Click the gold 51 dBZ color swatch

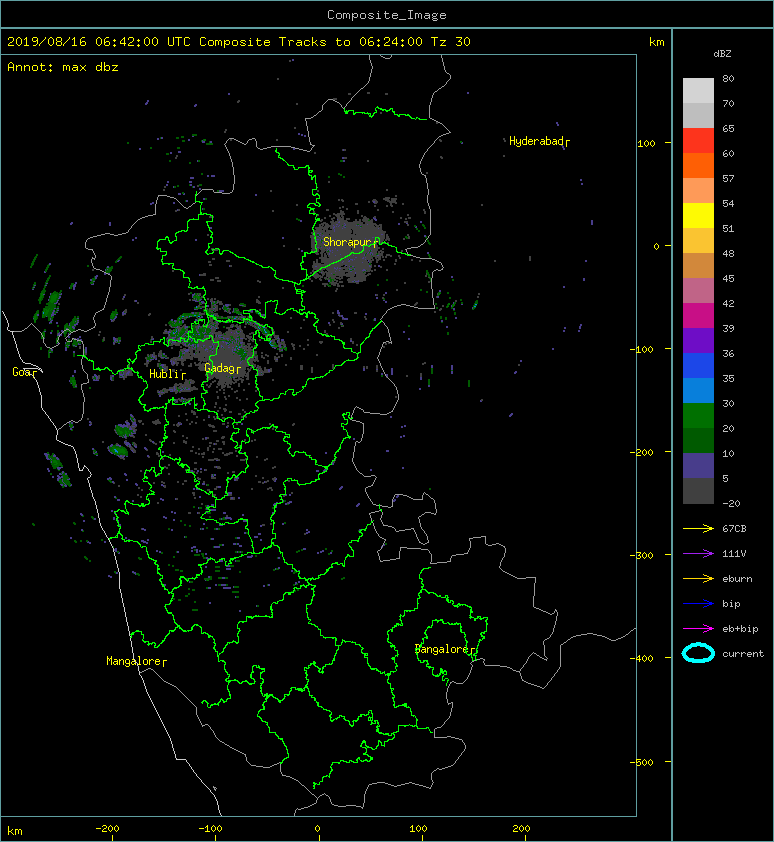[x=698, y=240]
